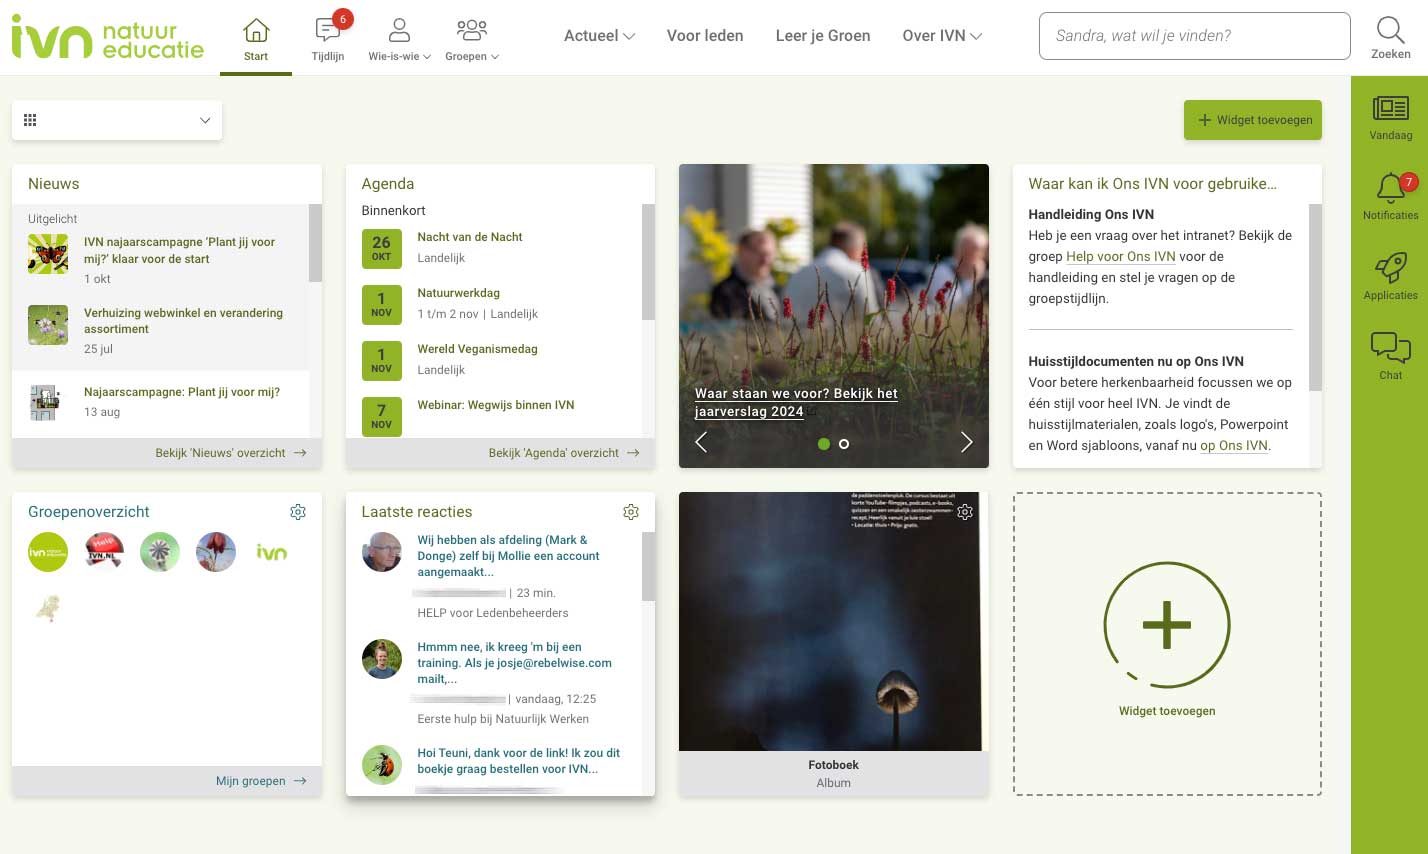
Task: Select the first green carousel dot
Action: click(x=824, y=444)
